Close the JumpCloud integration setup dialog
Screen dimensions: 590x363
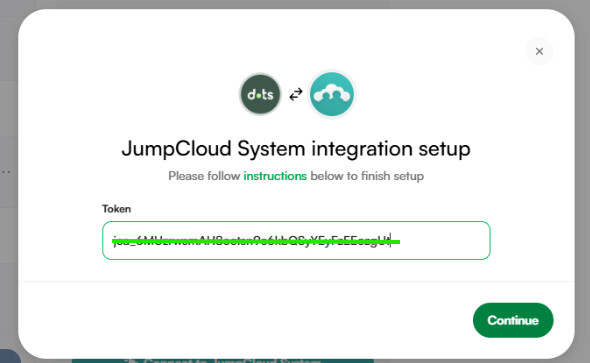(x=539, y=51)
